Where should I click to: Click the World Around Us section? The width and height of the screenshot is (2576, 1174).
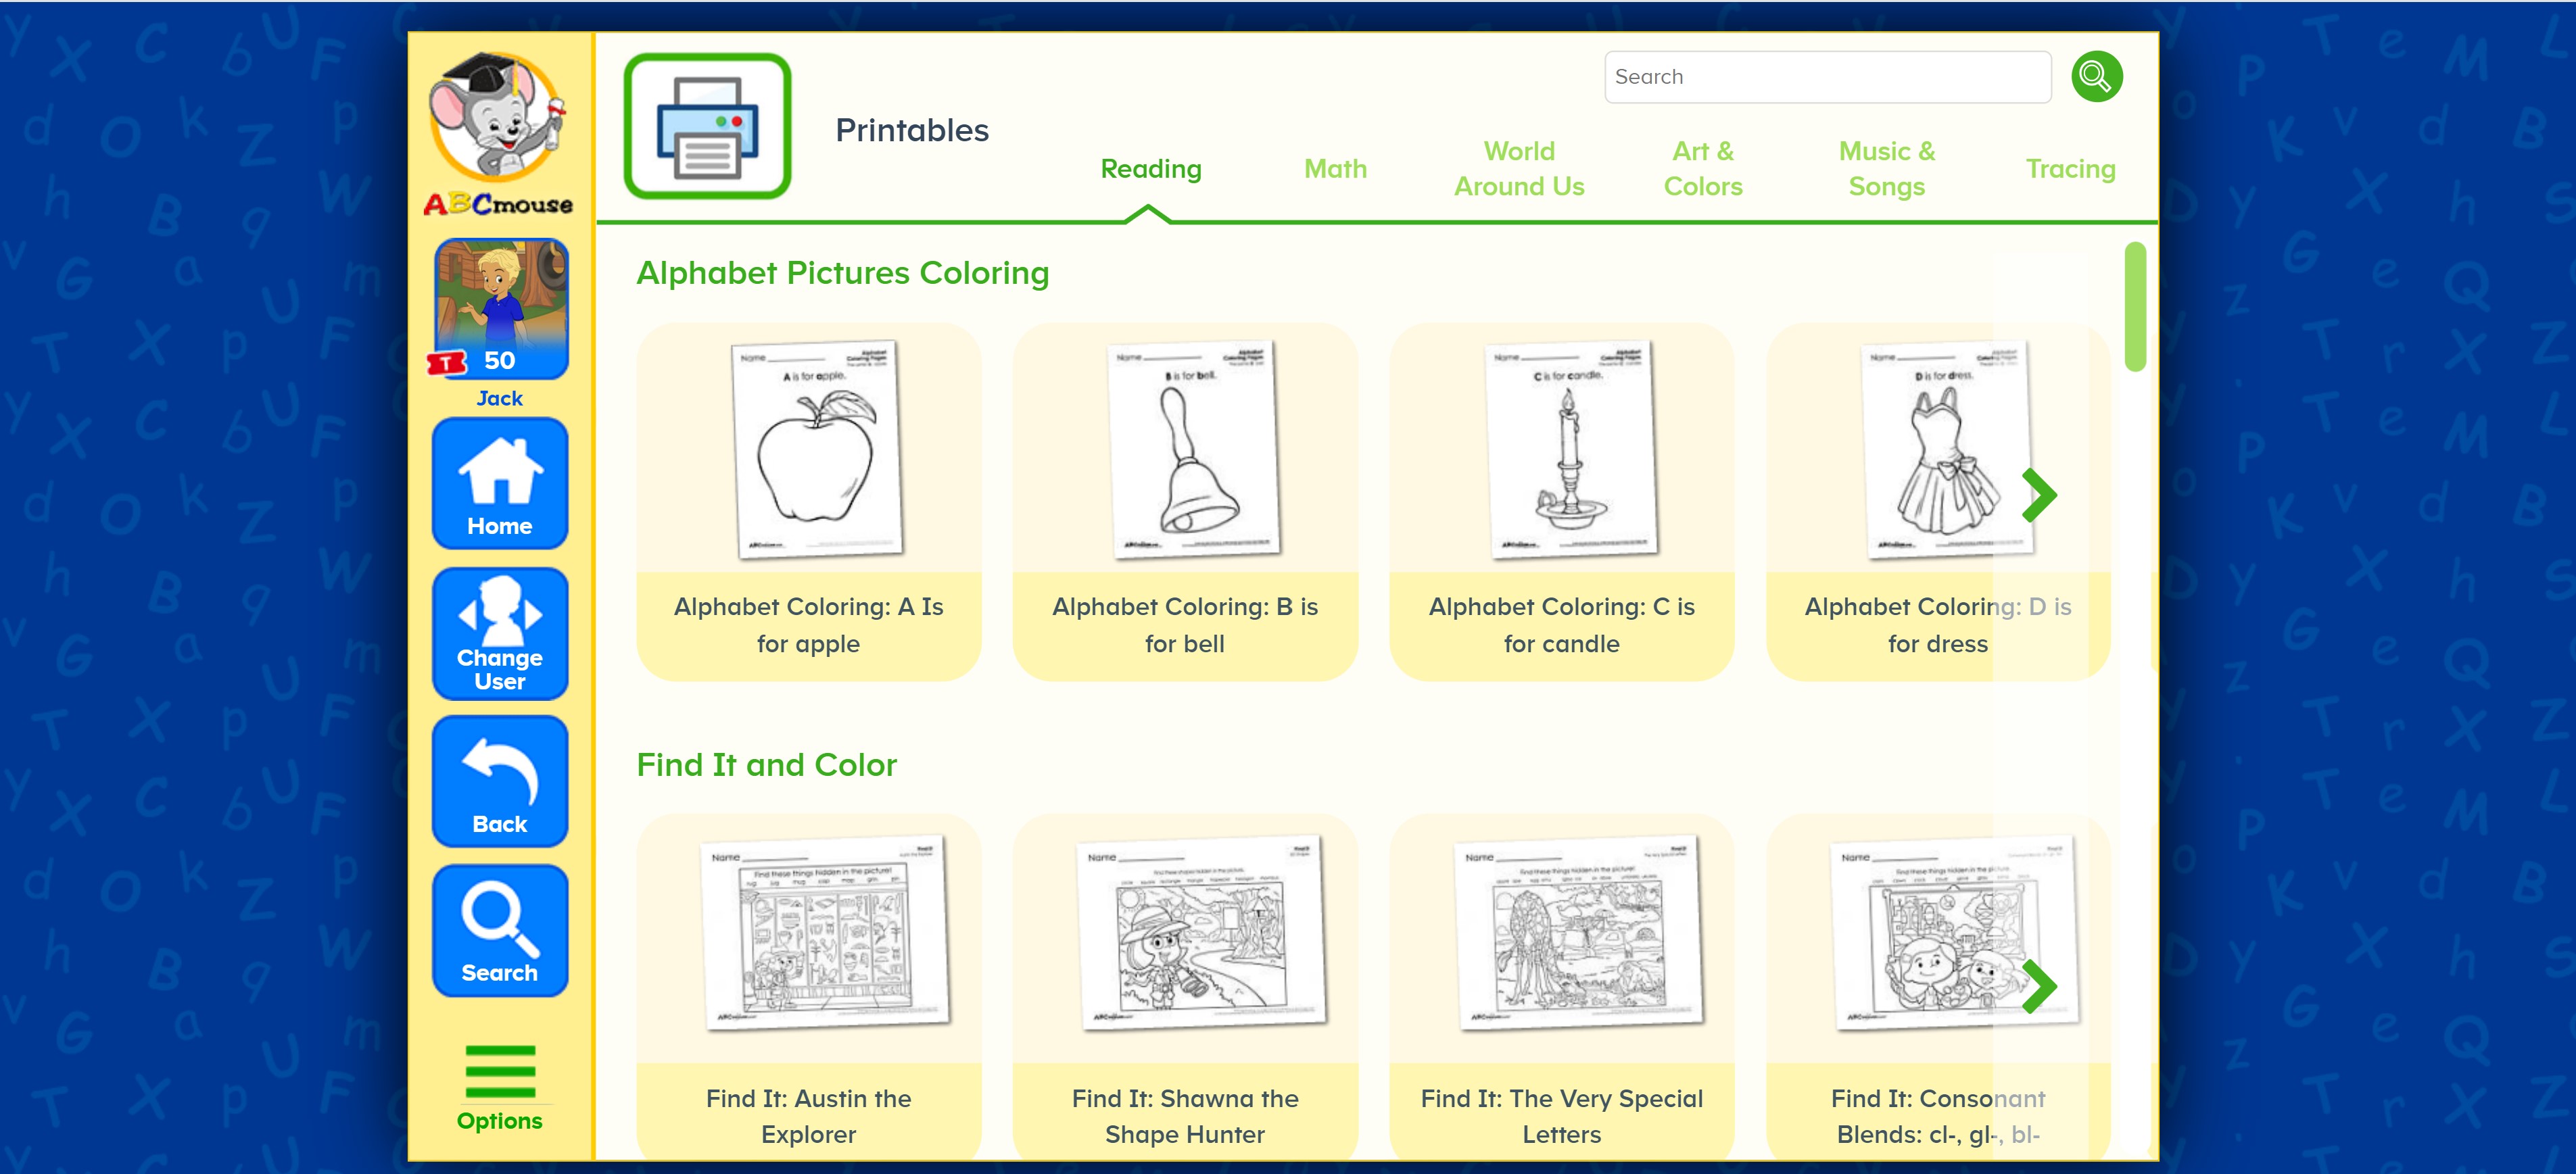tap(1518, 168)
